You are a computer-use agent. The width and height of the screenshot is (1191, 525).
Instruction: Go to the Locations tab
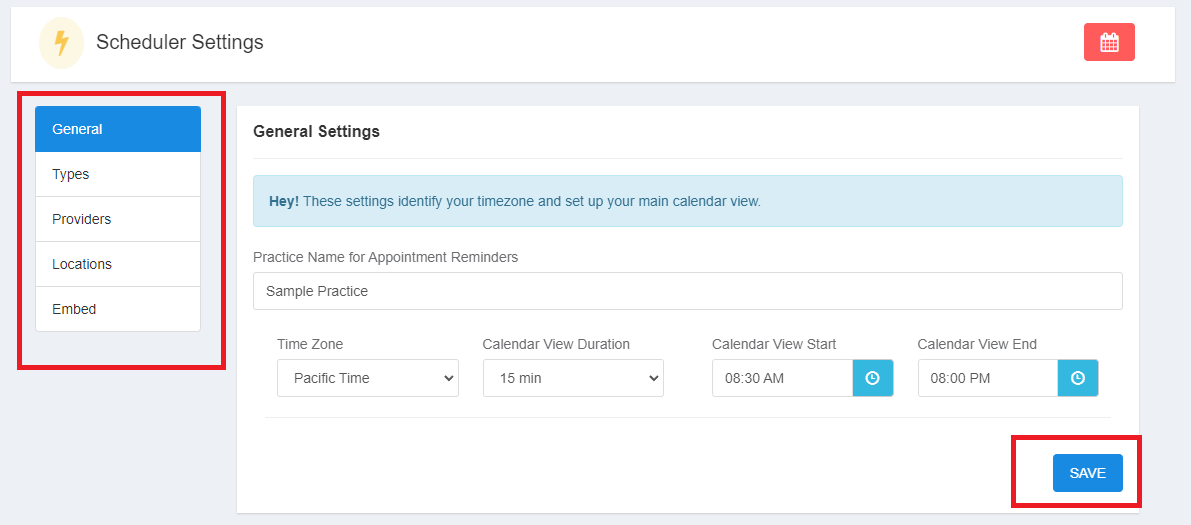pyautogui.click(x=118, y=264)
